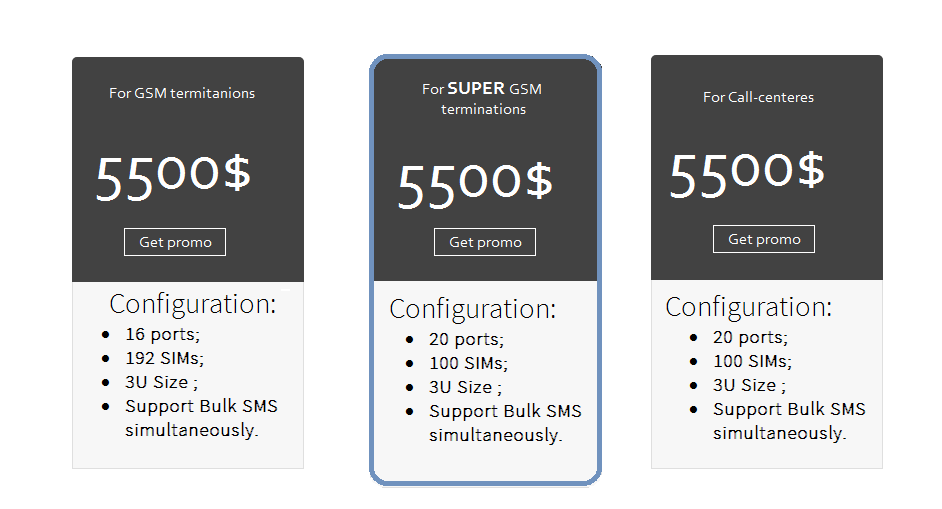The image size is (942, 509).
Task: Click 'Configuration:' title in the first card
Action: point(193,304)
